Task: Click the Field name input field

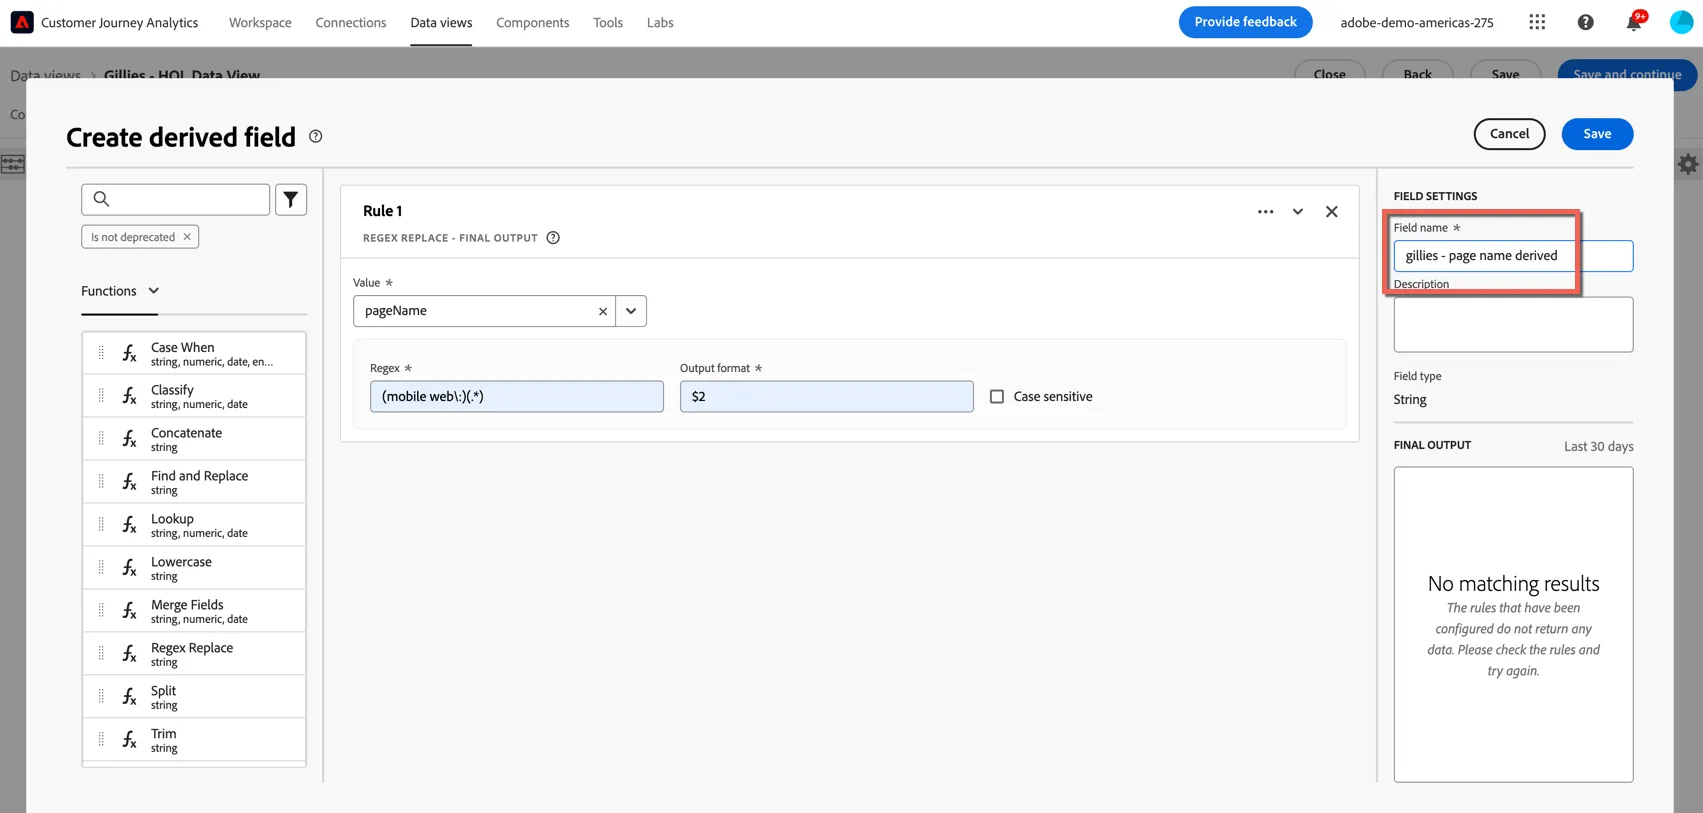Action: [1514, 256]
